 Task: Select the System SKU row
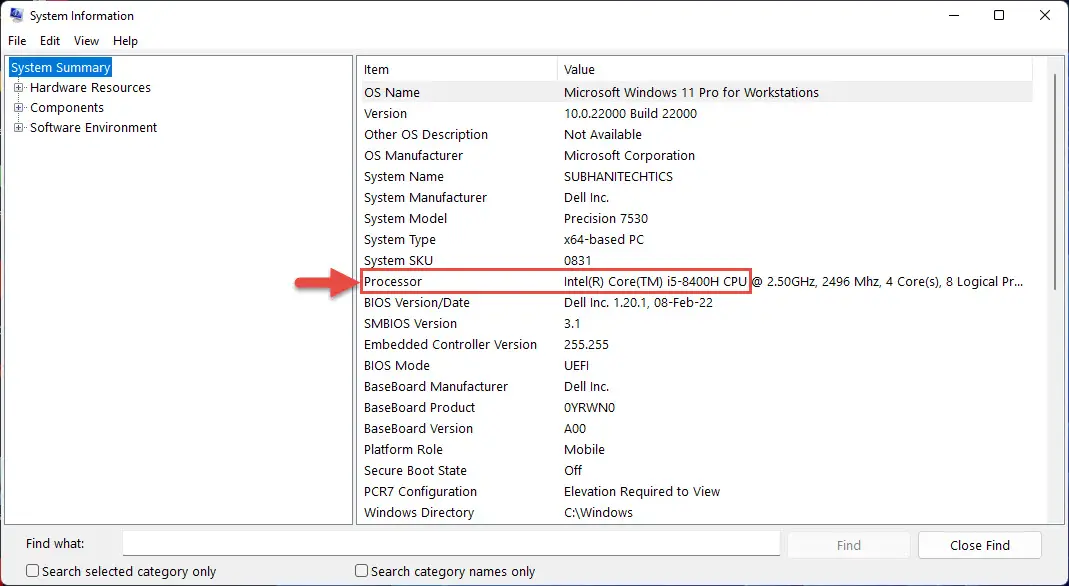696,260
